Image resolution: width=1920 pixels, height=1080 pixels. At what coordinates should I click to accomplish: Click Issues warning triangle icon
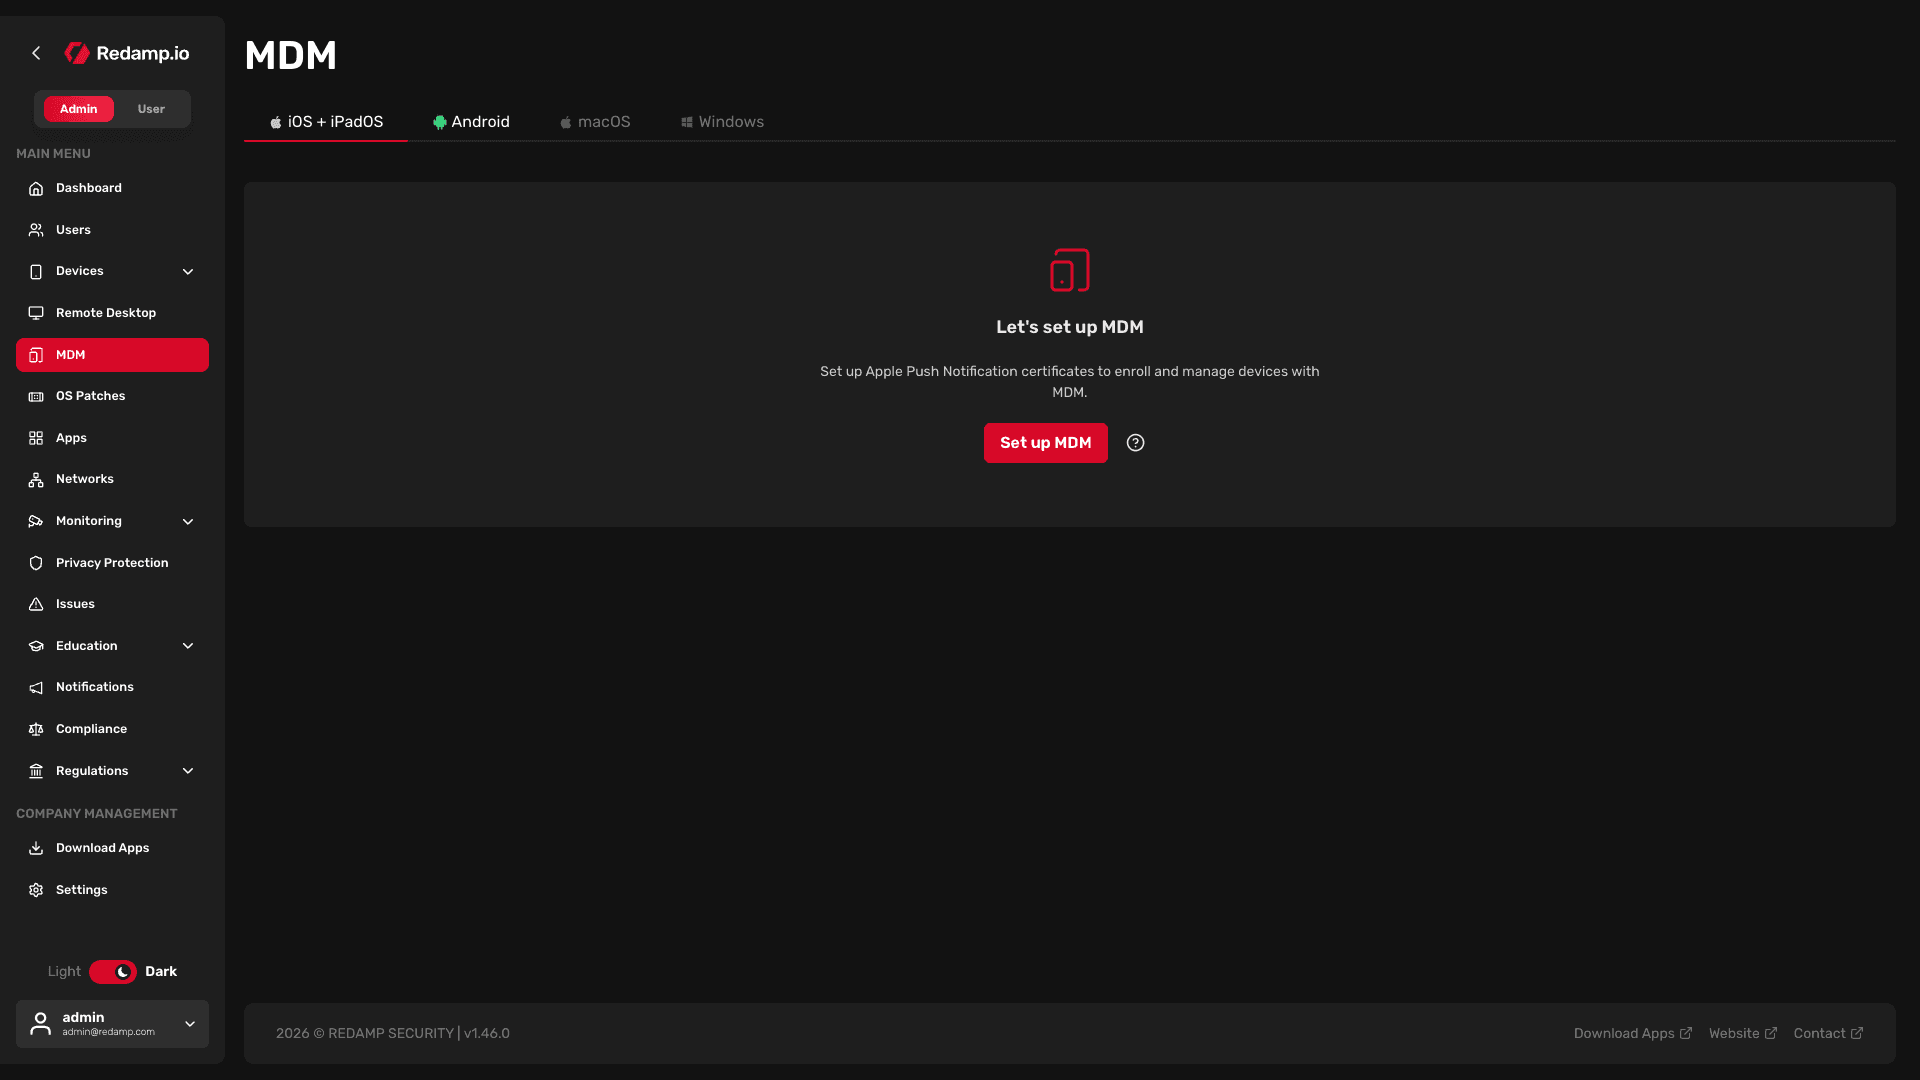pyautogui.click(x=36, y=605)
